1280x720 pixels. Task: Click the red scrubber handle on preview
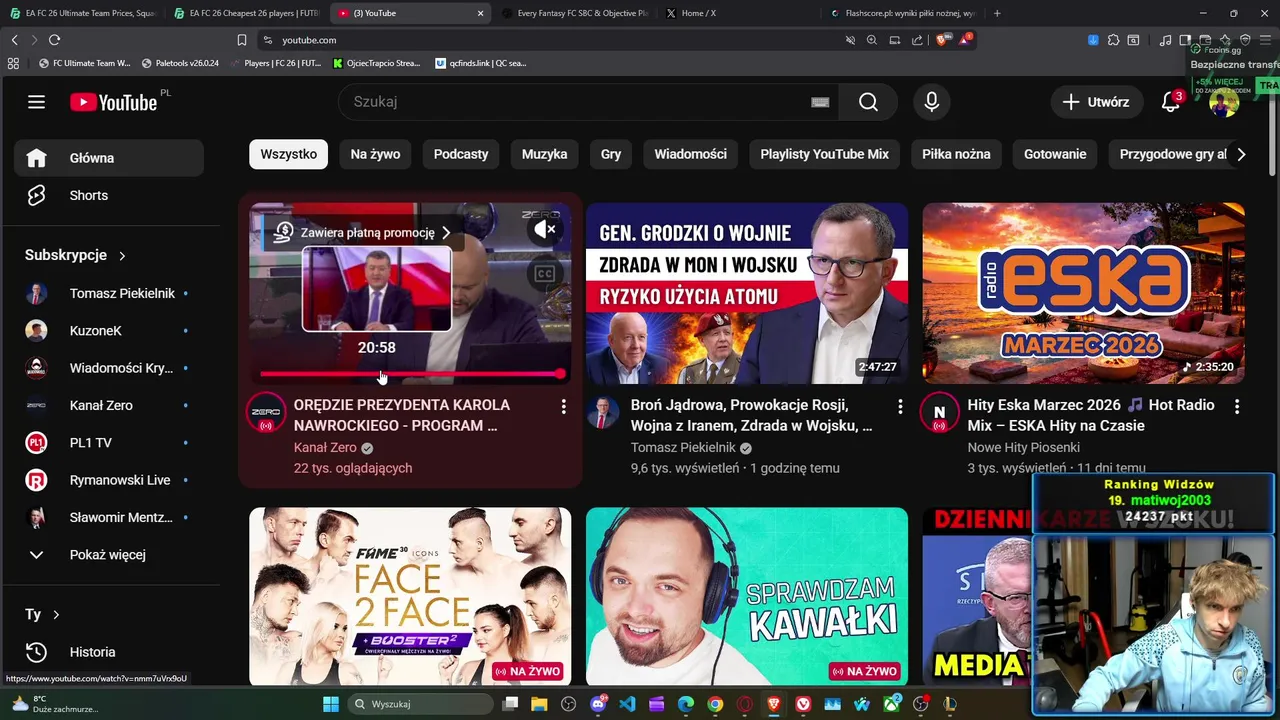pyautogui.click(x=560, y=374)
